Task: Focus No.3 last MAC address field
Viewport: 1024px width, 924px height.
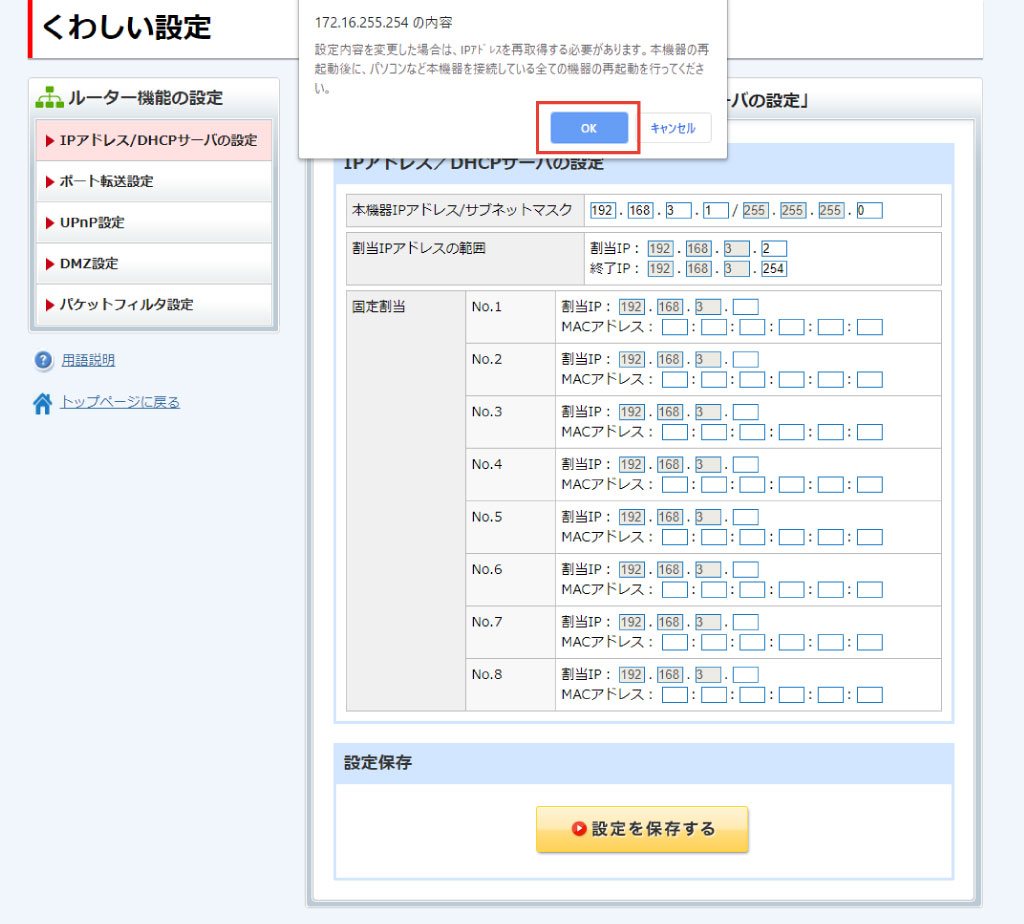Action: (869, 432)
